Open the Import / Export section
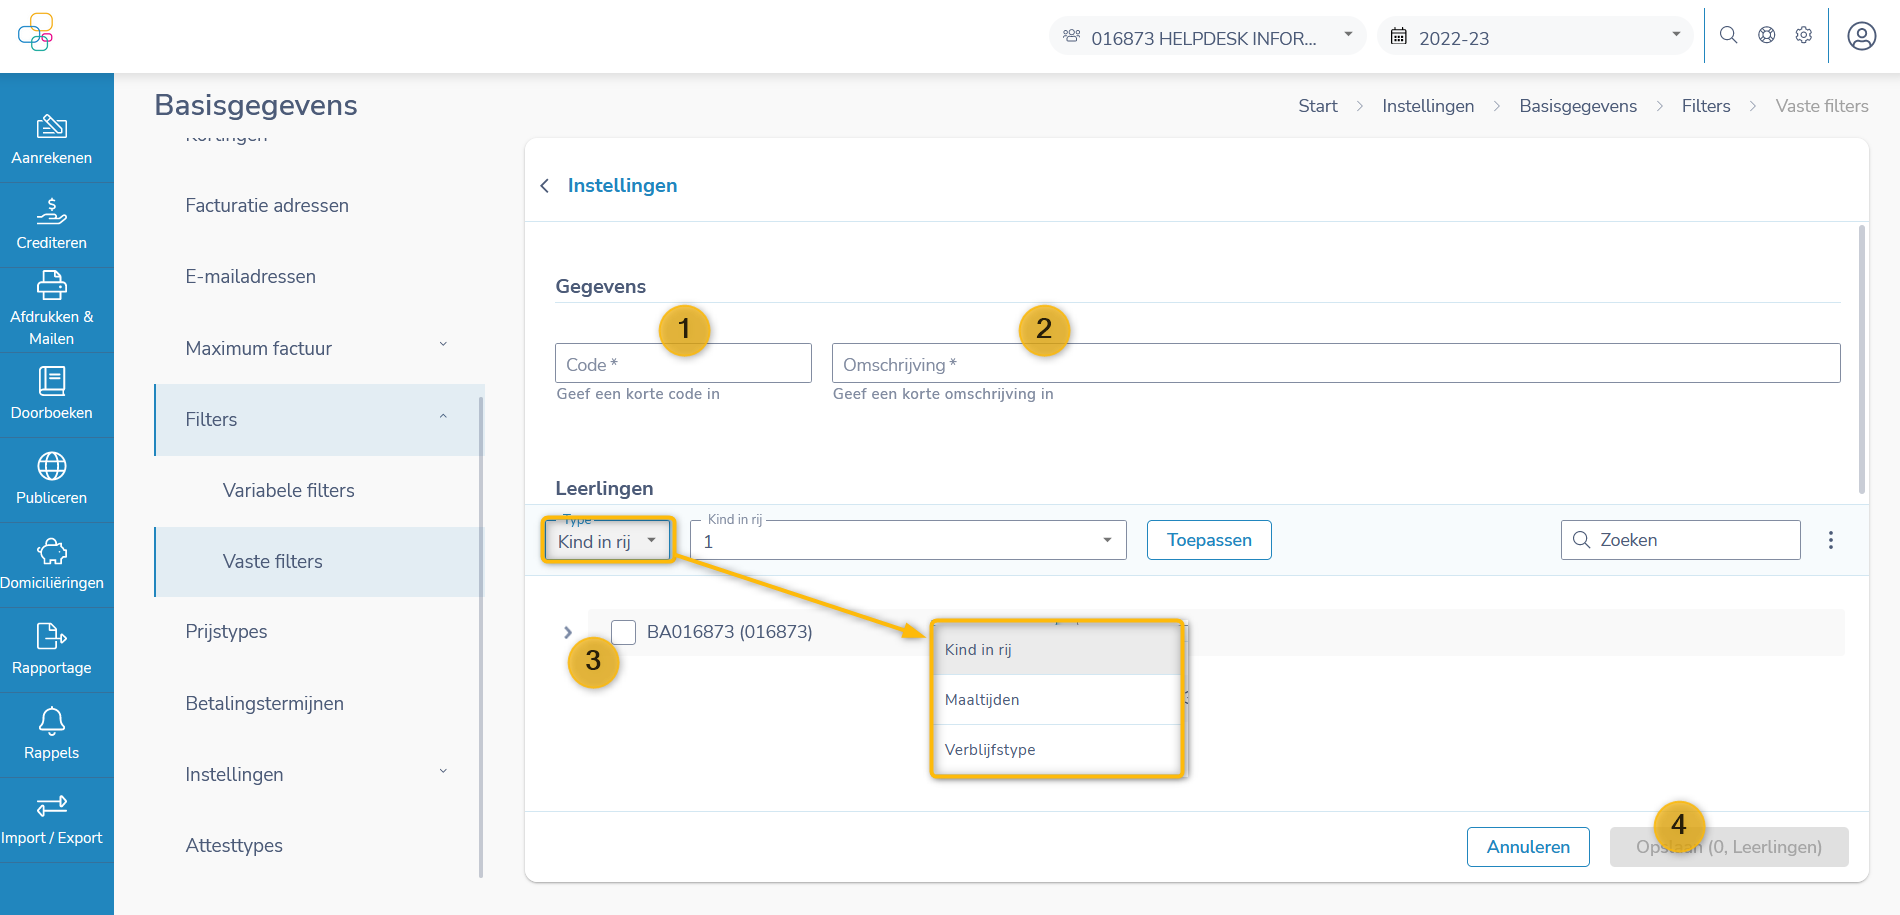1900x915 pixels. (52, 820)
